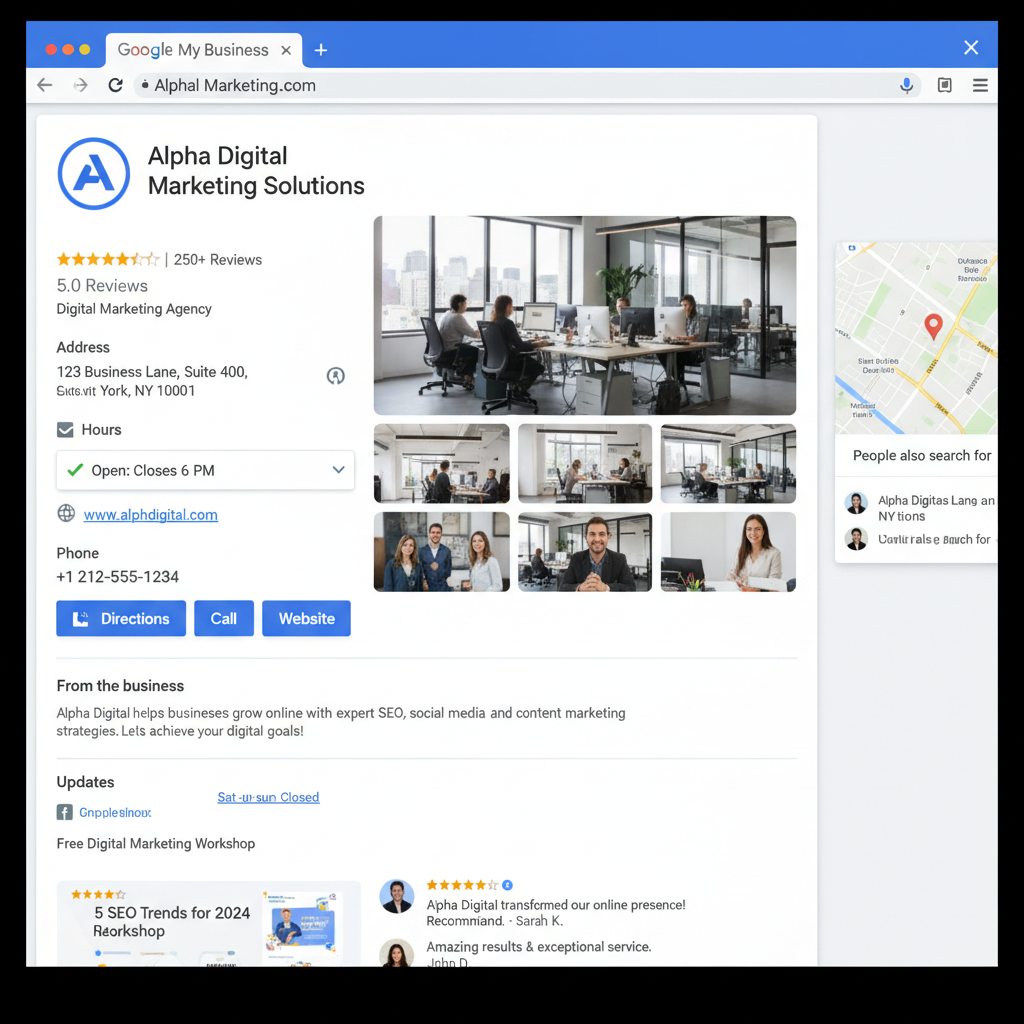Viewport: 1024px width, 1024px height.
Task: Click the star rating next to 250+ Reviews
Action: (108, 259)
